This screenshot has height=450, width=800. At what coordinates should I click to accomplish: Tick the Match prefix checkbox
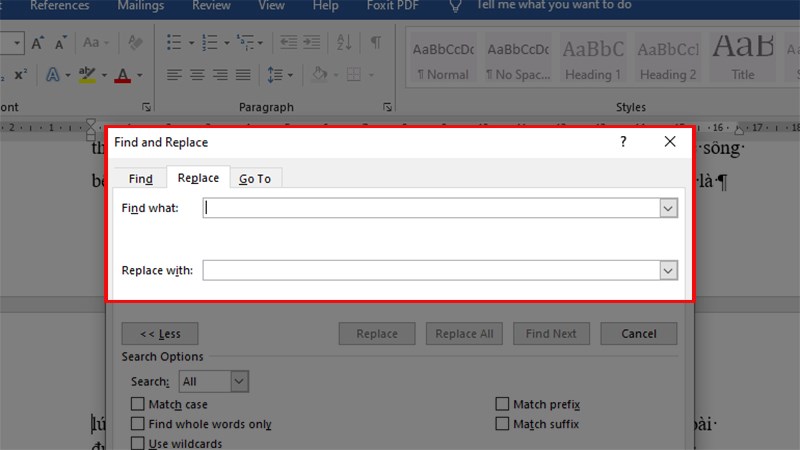tap(502, 404)
